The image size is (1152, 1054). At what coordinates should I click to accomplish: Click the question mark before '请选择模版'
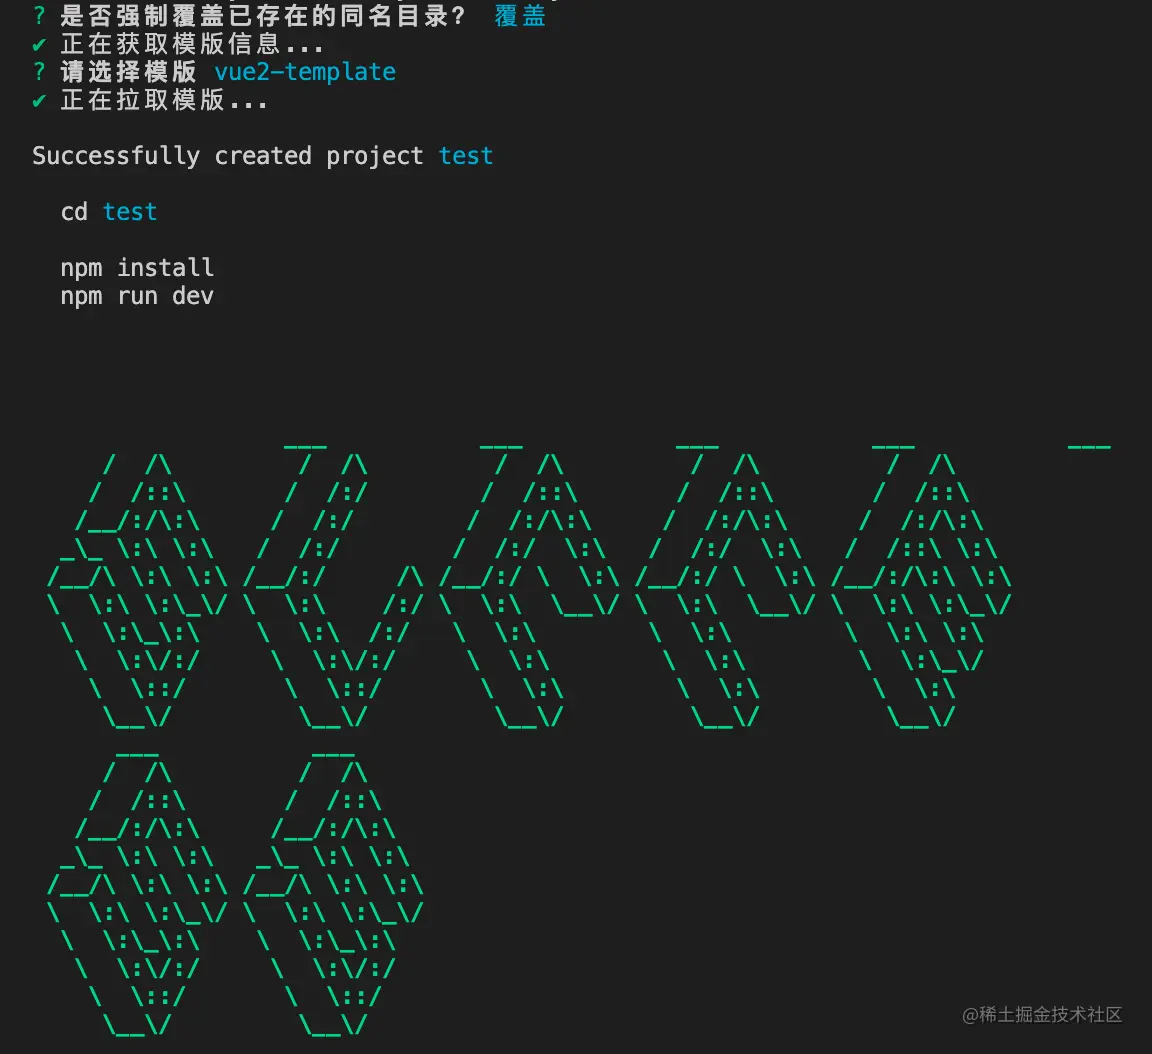click(x=39, y=72)
